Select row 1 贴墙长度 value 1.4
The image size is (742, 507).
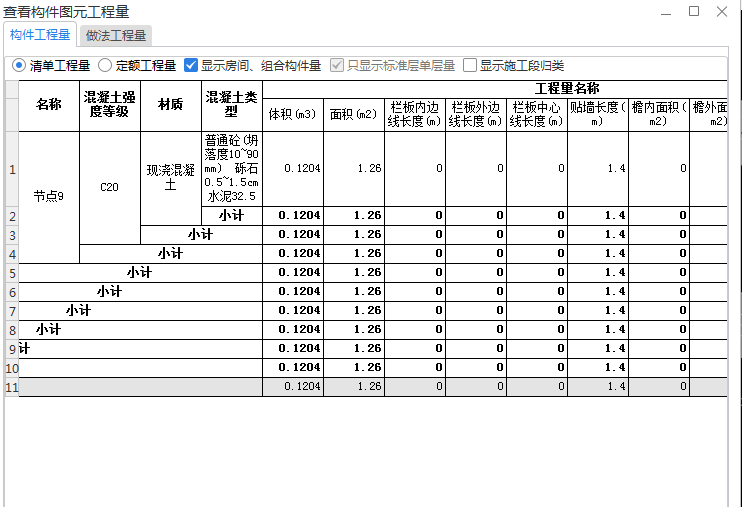(598, 169)
